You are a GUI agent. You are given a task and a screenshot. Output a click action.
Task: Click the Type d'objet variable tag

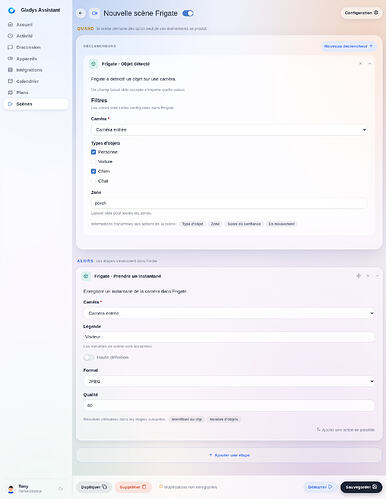(193, 224)
